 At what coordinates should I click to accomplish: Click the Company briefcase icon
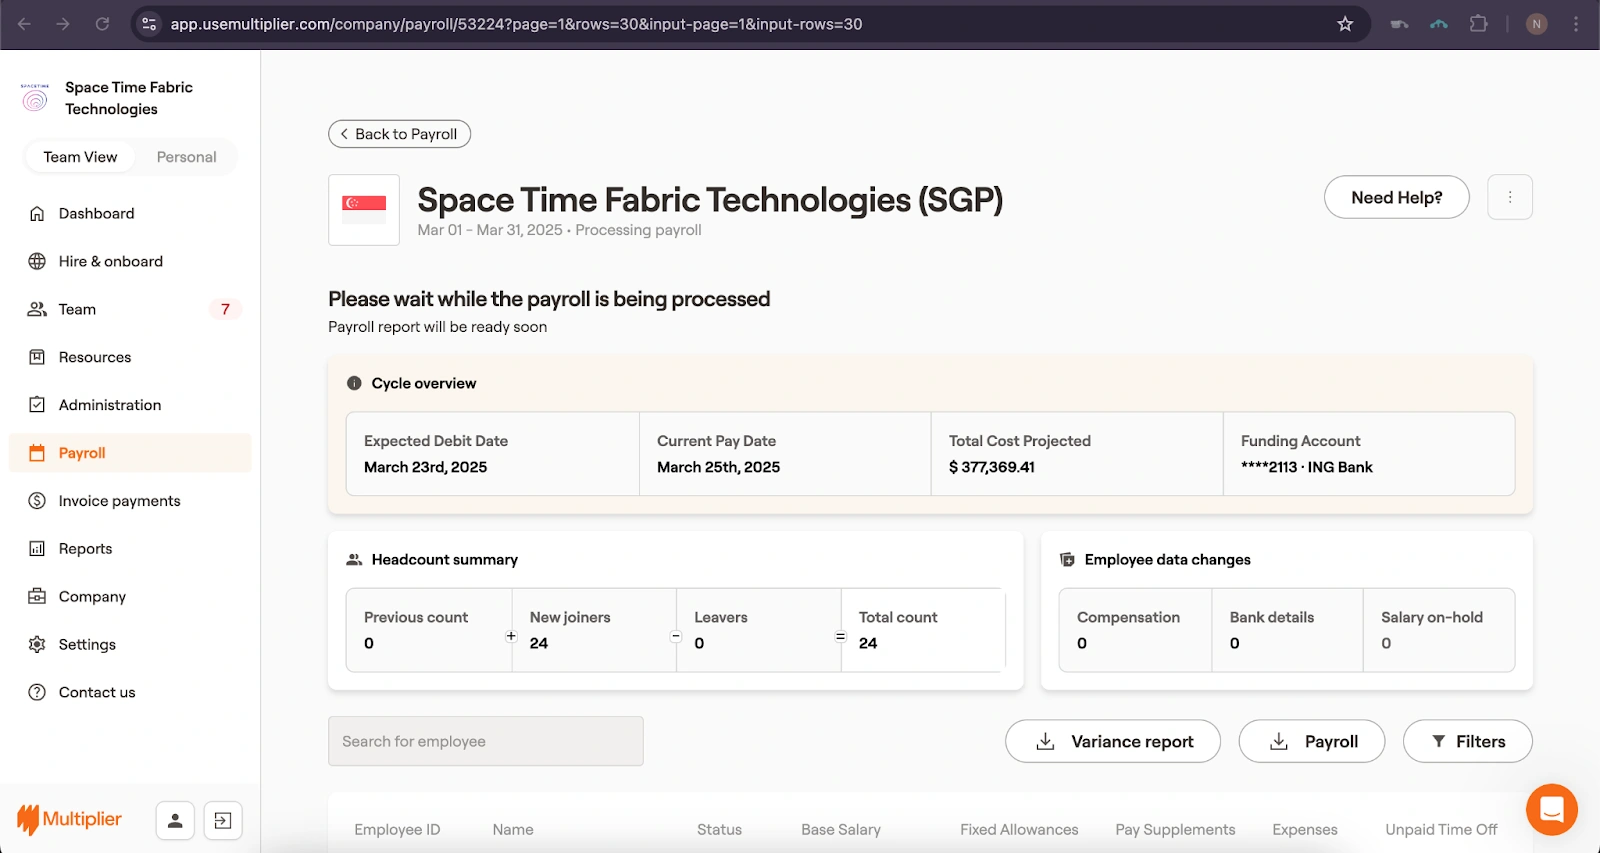click(x=37, y=597)
